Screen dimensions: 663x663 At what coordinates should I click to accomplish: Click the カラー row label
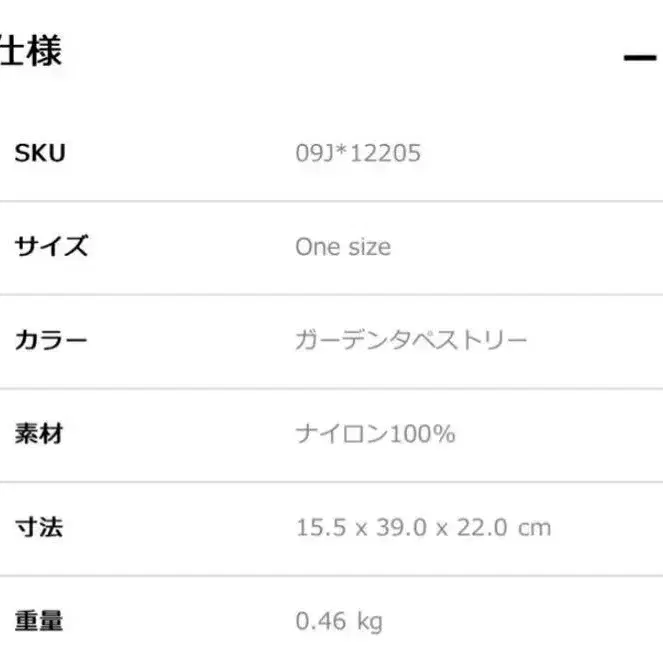[x=51, y=340]
